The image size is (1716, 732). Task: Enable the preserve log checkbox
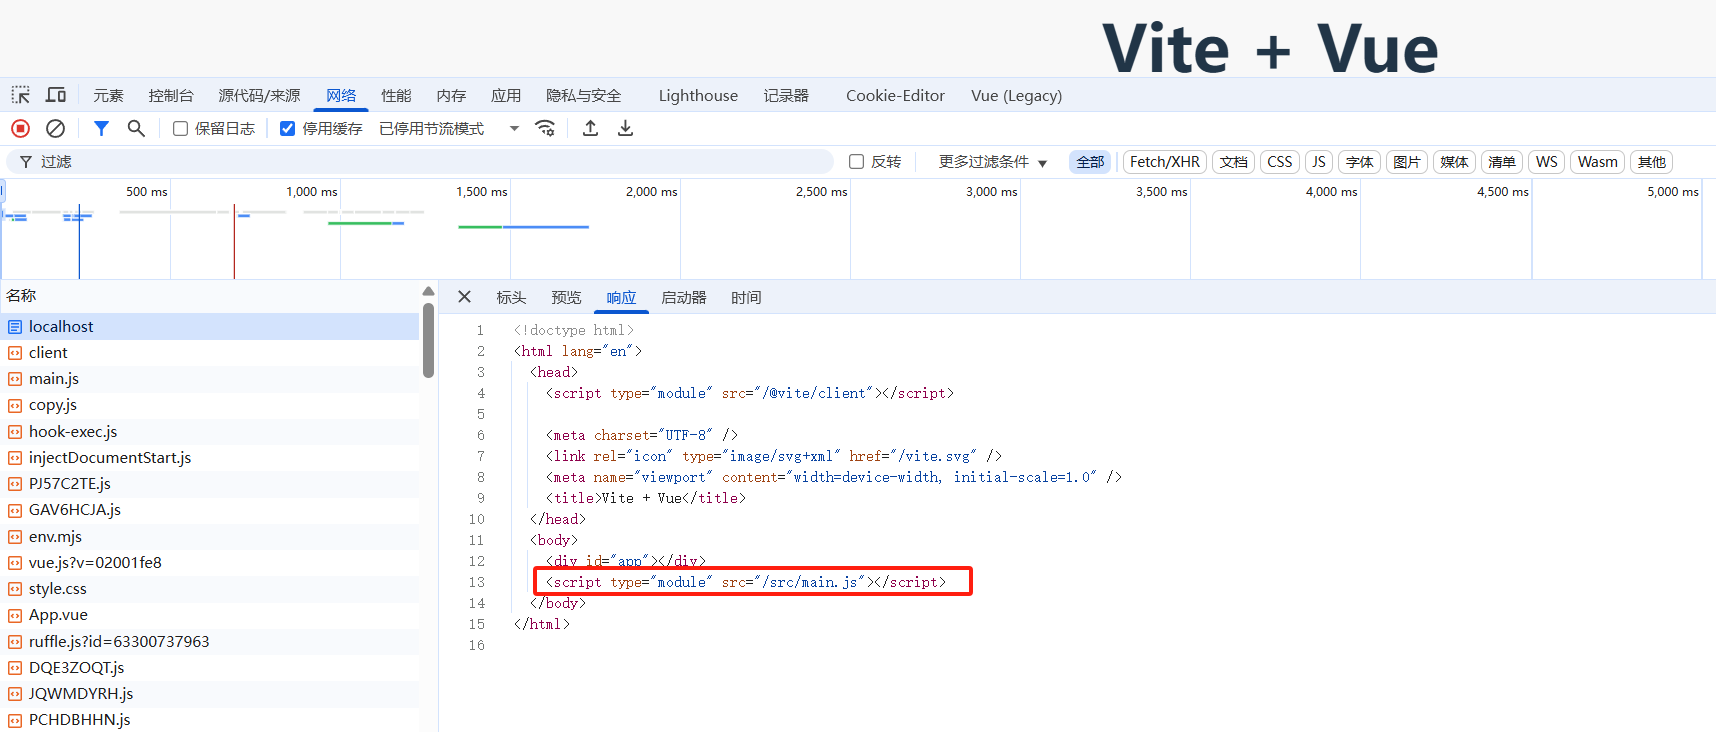180,128
